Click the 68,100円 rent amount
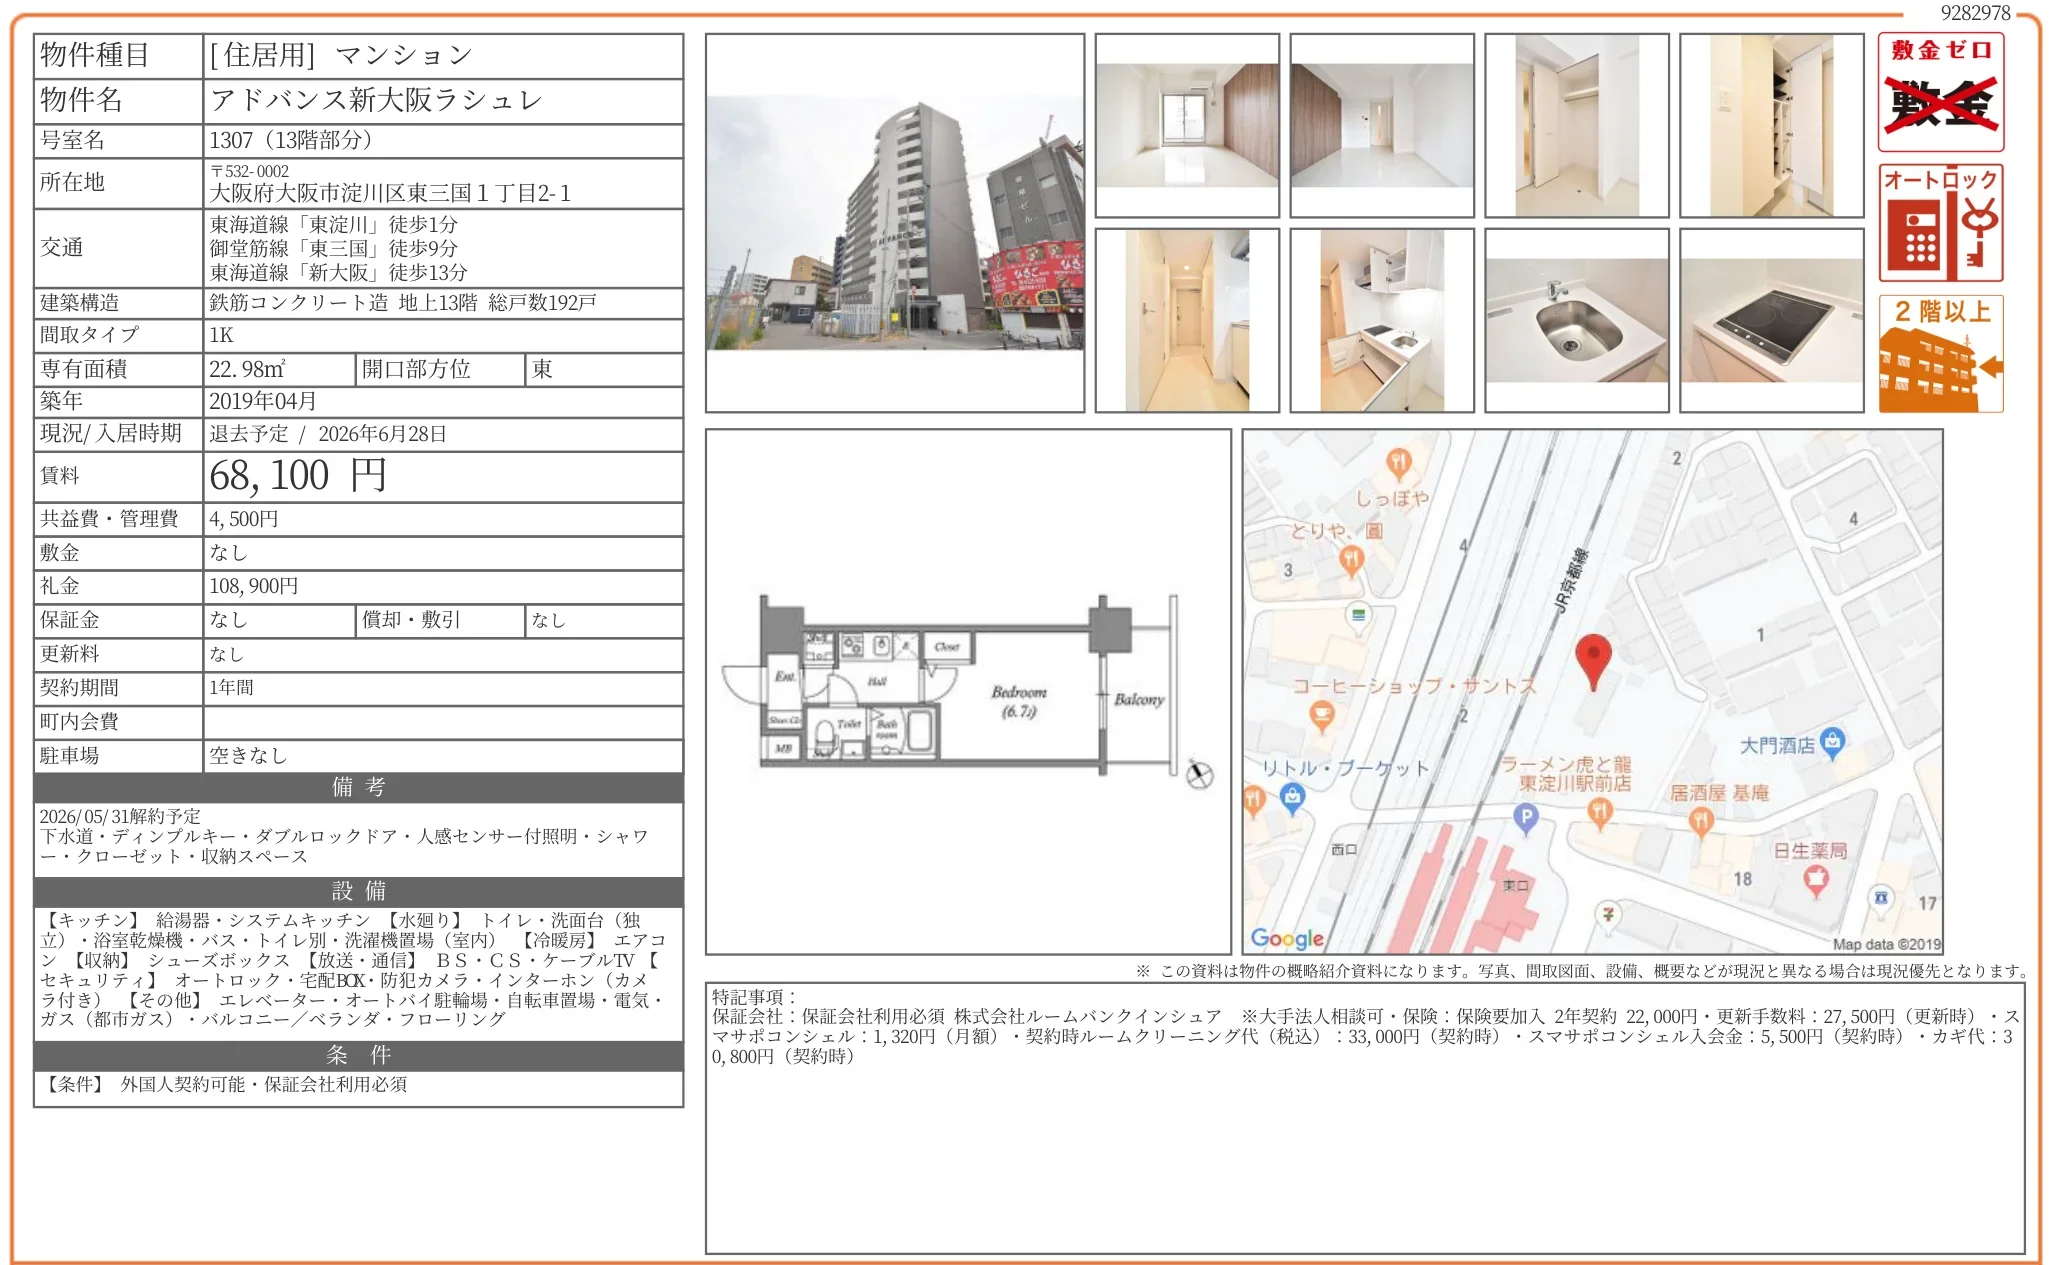Screen dimensions: 2056x1265 [x=298, y=476]
